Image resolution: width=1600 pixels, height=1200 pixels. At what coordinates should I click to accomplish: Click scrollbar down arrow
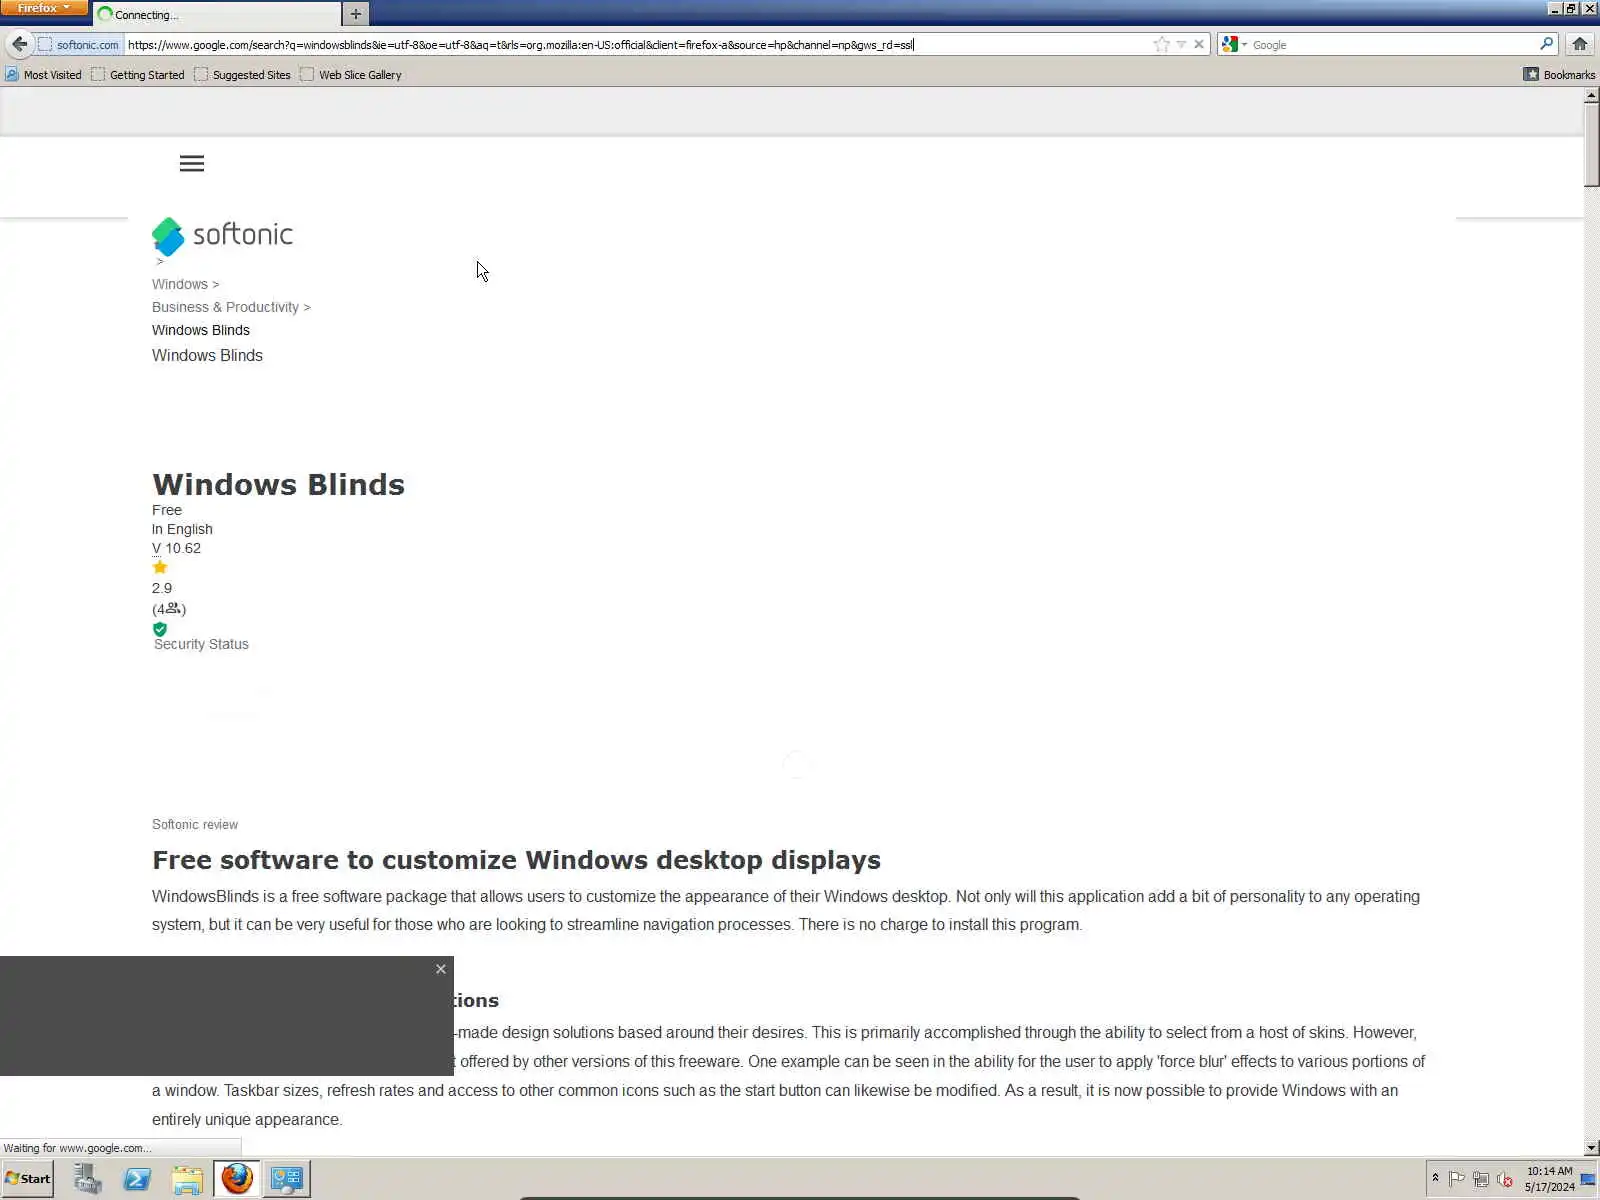pos(1591,1148)
